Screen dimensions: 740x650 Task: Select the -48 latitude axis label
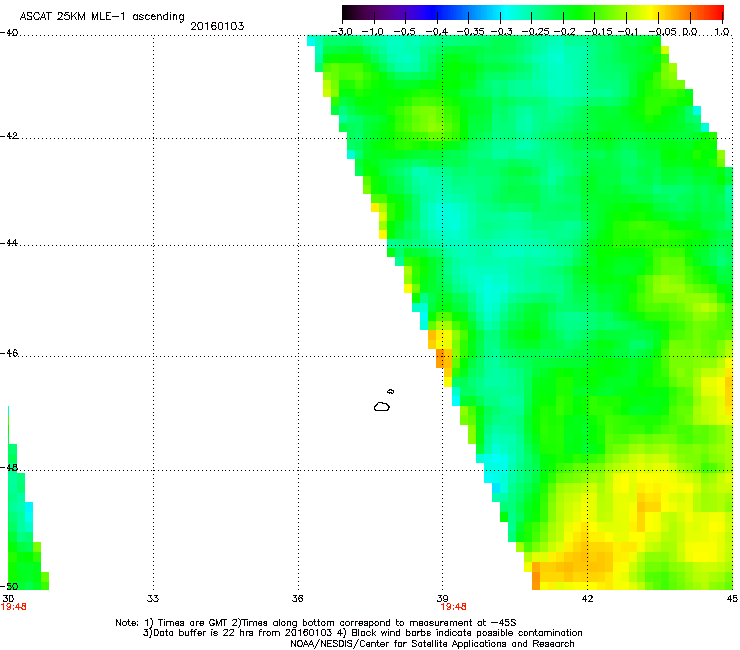point(9,467)
